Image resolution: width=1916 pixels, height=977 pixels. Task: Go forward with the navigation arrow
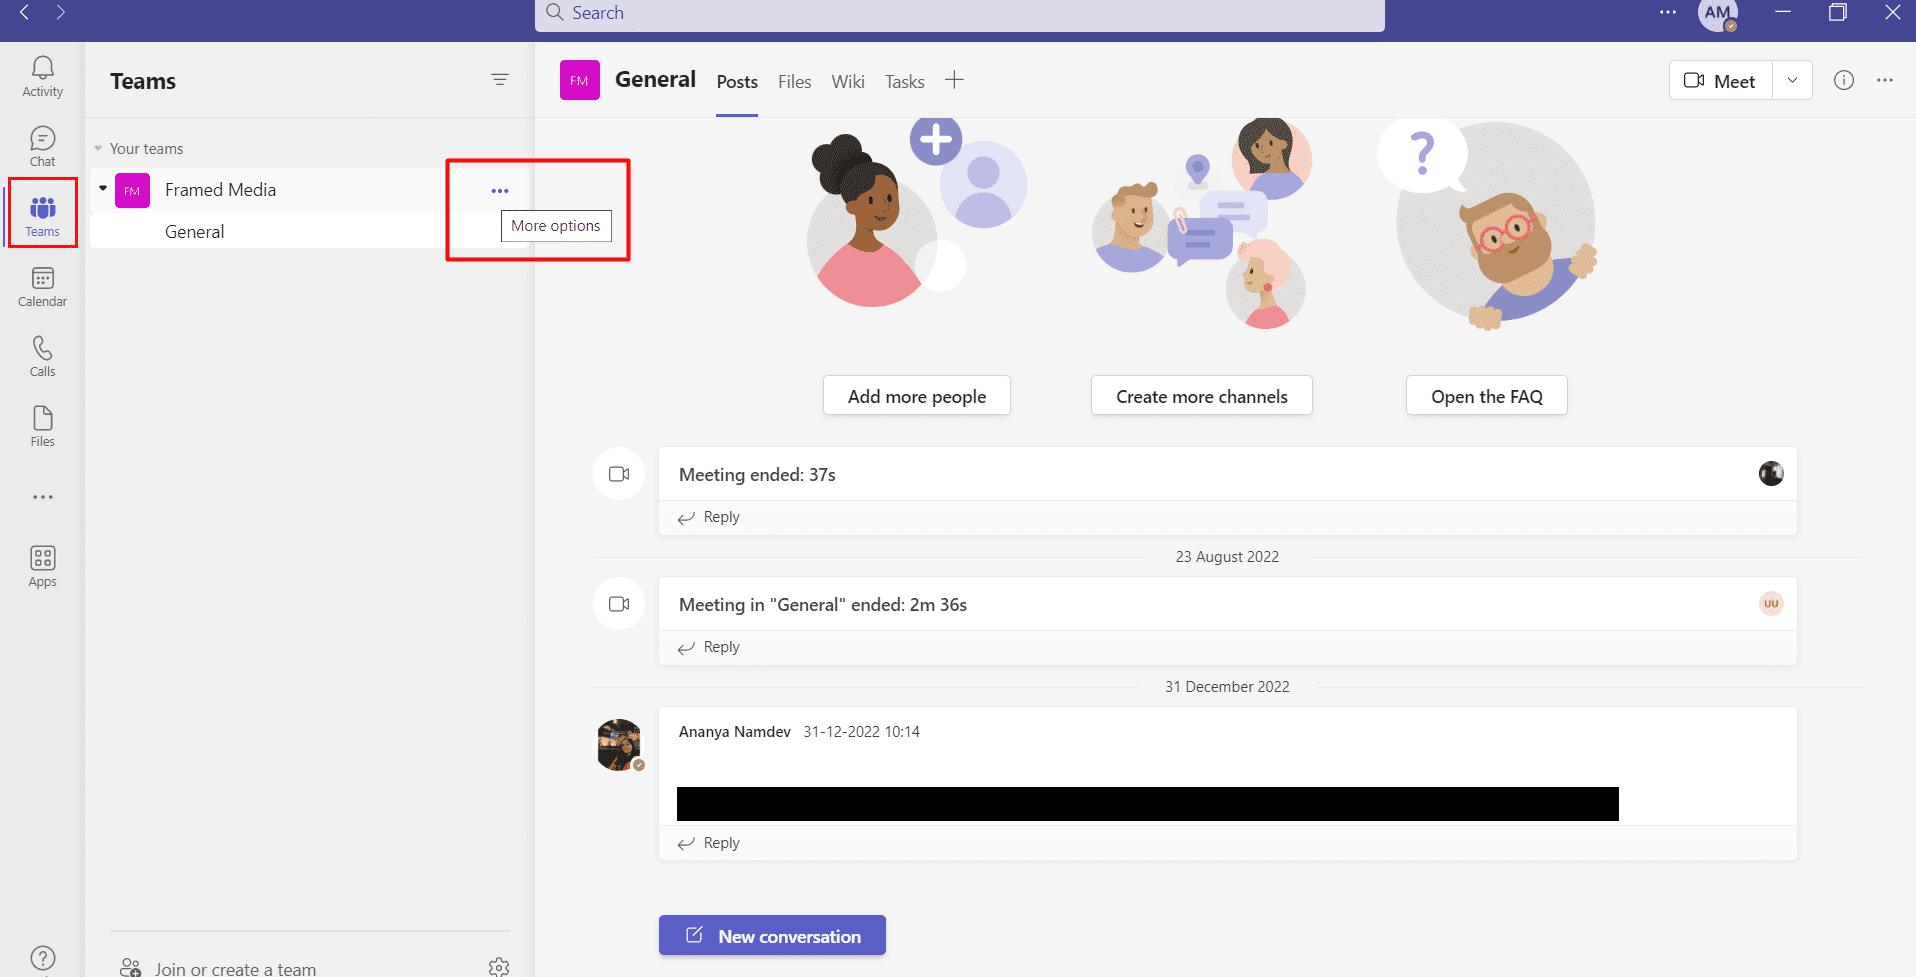[61, 12]
